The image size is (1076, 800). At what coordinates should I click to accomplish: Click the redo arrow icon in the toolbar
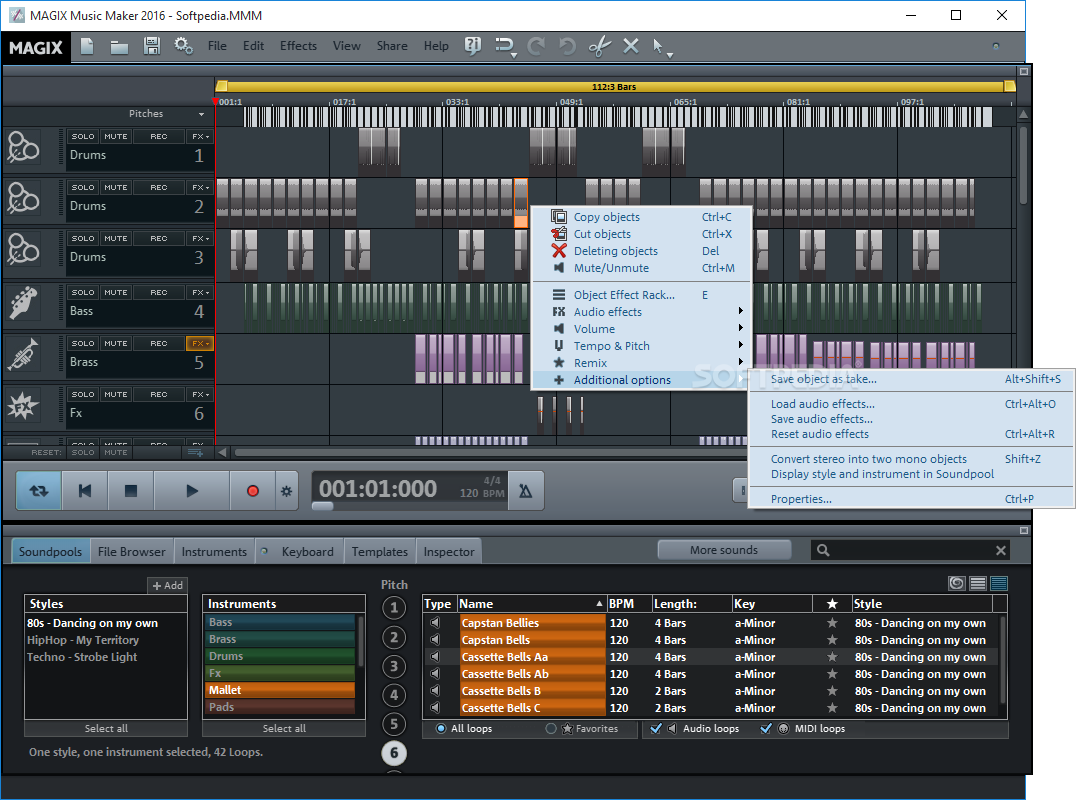pyautogui.click(x=536, y=46)
